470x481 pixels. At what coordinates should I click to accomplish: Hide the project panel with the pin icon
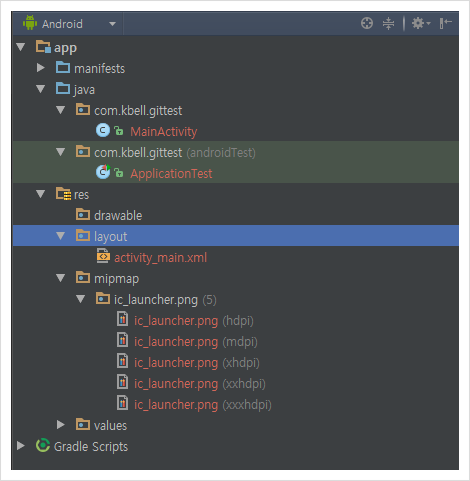tap(445, 23)
